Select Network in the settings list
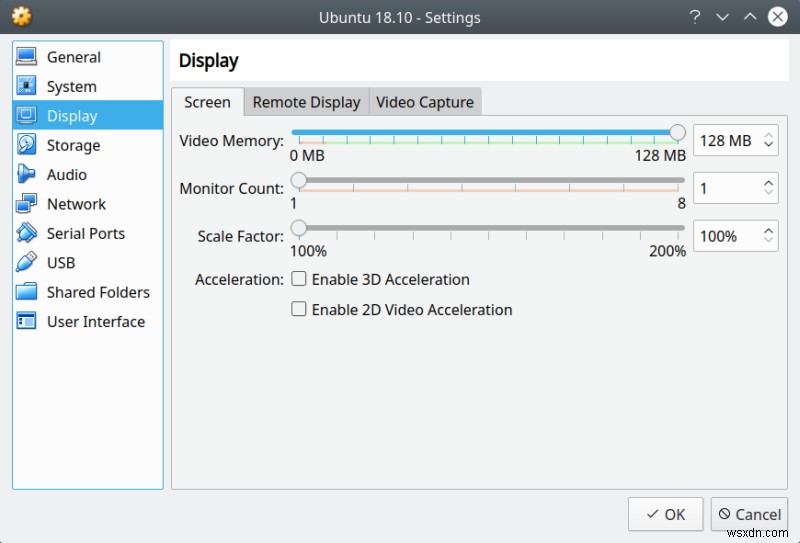 tap(88, 204)
